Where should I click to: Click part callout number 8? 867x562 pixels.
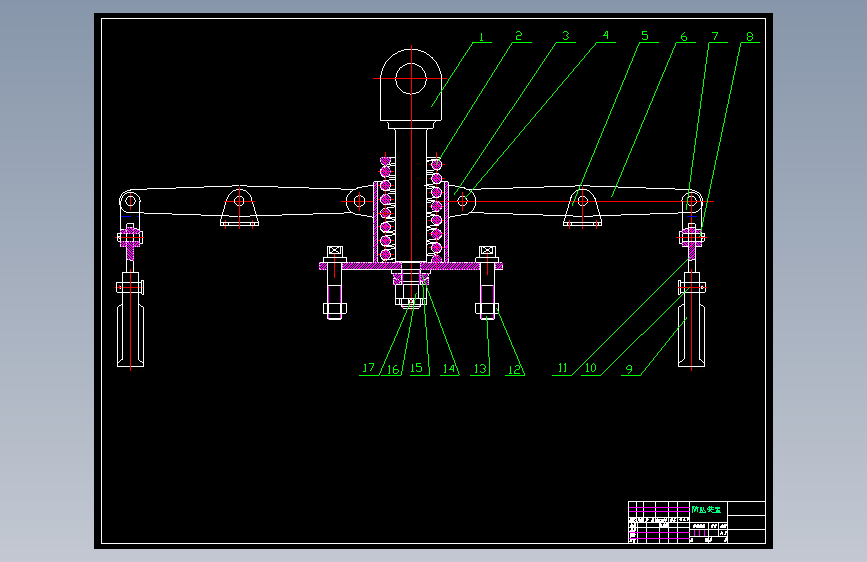[749, 37]
